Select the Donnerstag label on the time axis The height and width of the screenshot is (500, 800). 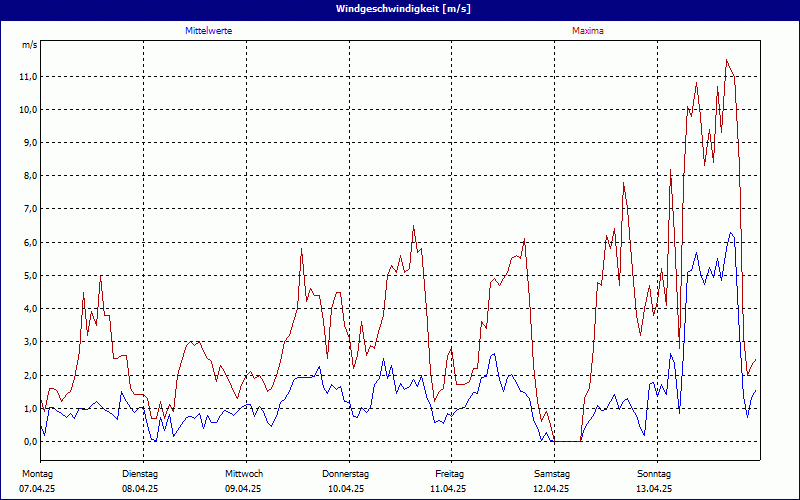coord(346,473)
